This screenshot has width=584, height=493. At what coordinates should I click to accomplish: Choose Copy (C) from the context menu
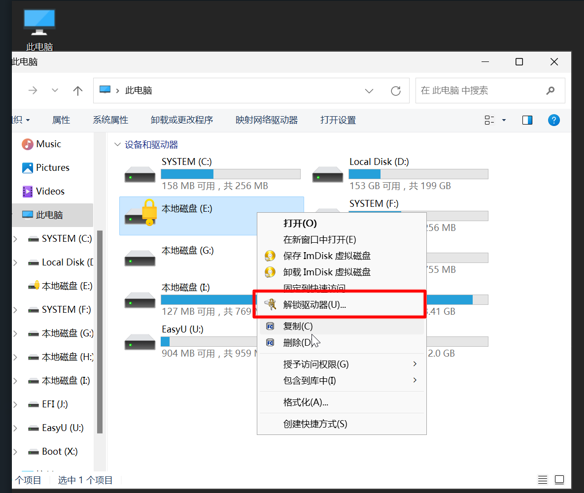point(342,326)
